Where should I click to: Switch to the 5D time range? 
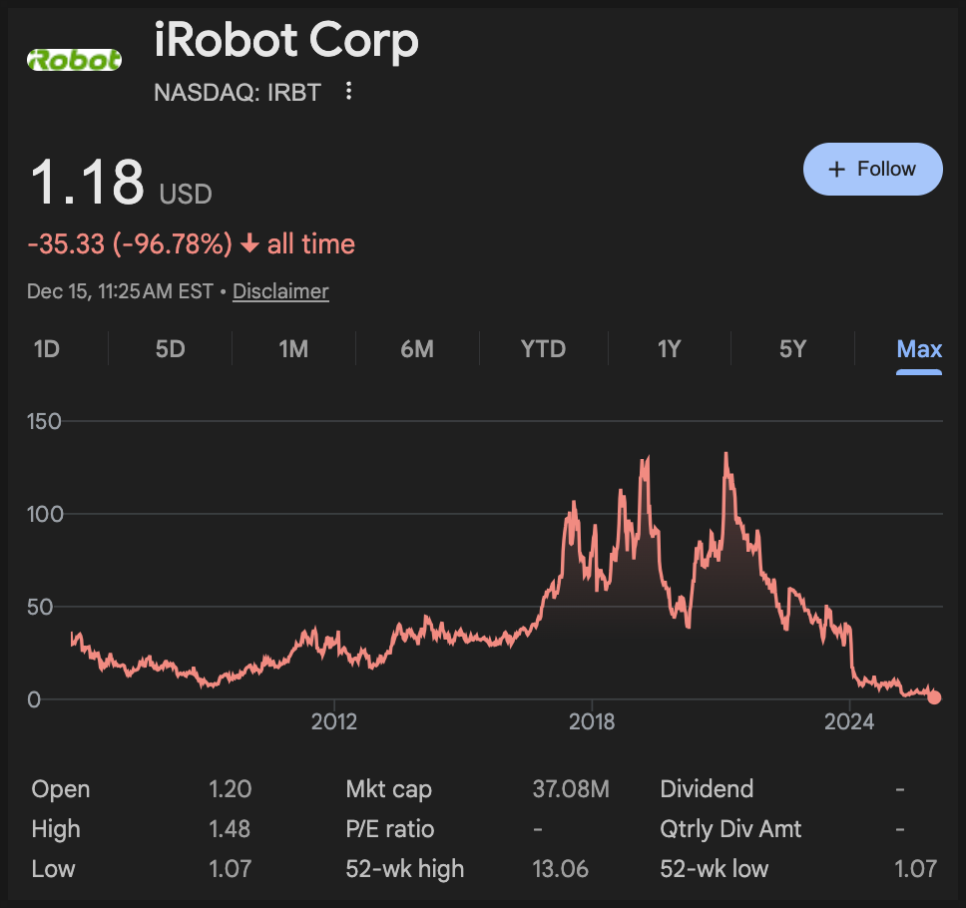coord(170,349)
